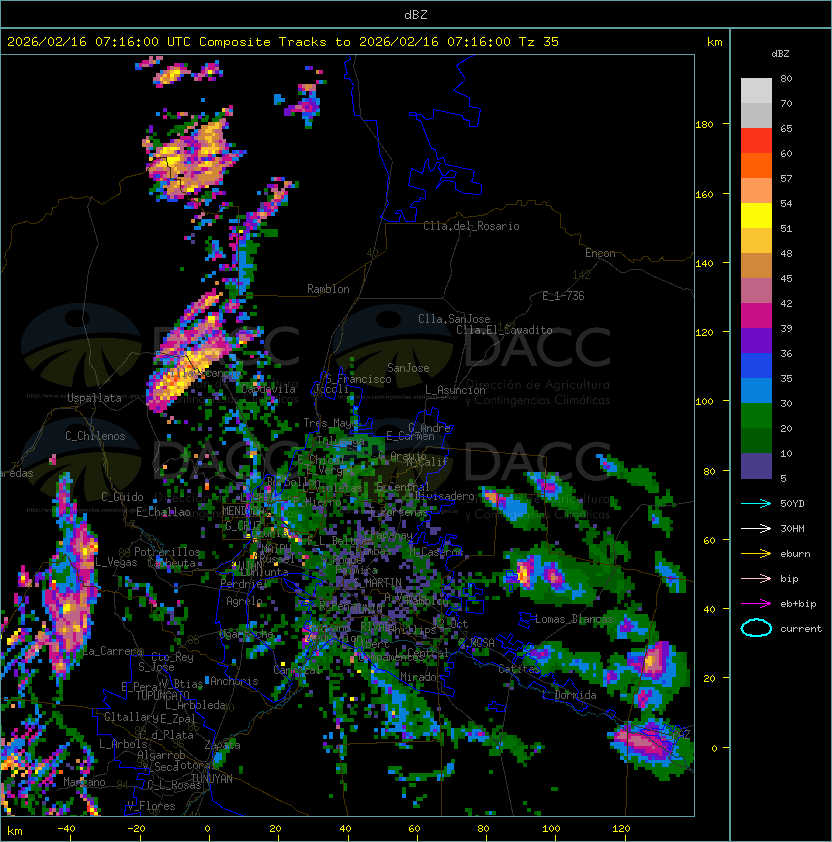
Task: Choose the bright green 20-30 dBZ swatch
Action: click(756, 416)
